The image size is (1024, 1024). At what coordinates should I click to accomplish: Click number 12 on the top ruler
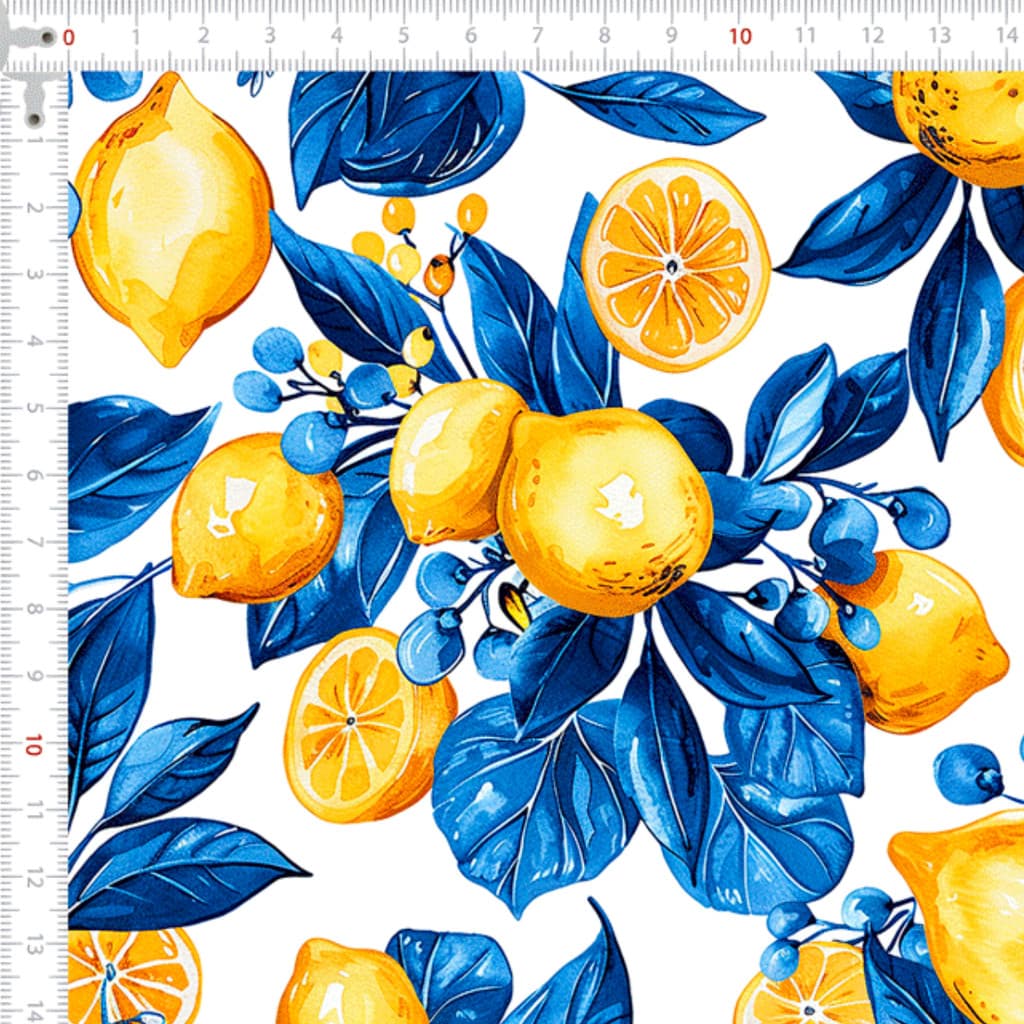point(872,36)
